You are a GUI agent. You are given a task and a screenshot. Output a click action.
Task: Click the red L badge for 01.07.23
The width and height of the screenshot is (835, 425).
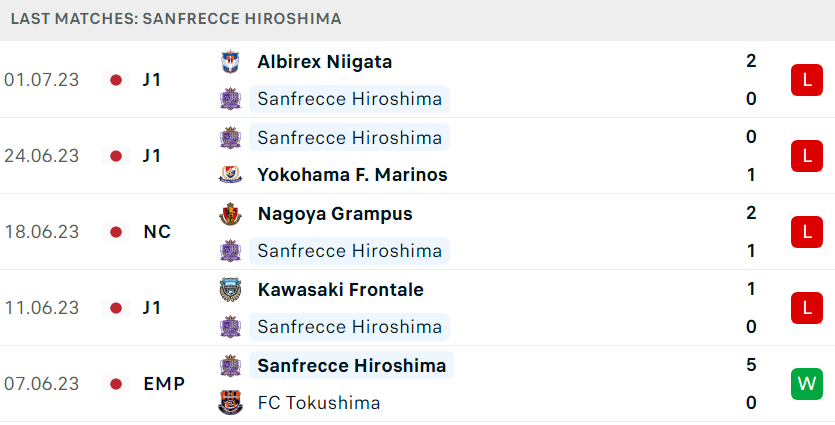pos(807,80)
